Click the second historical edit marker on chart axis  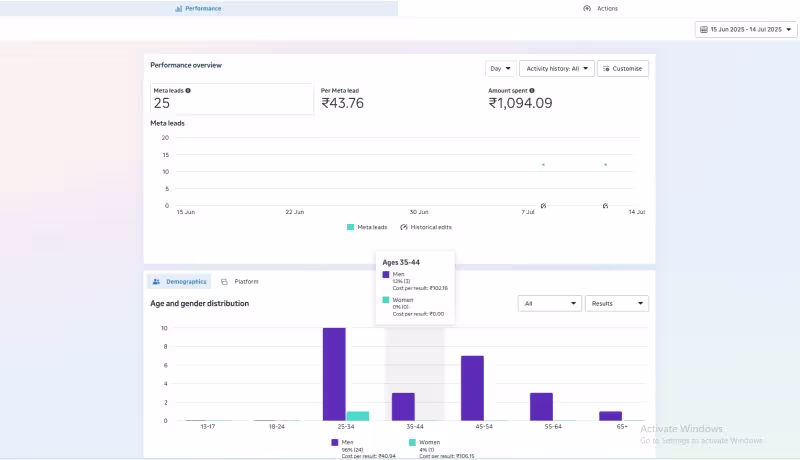605,206
